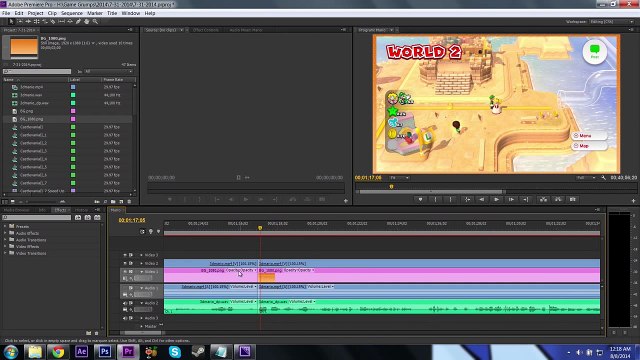Expand Video 3 track triangle
The height and width of the screenshot is (360, 640).
tap(142, 255)
